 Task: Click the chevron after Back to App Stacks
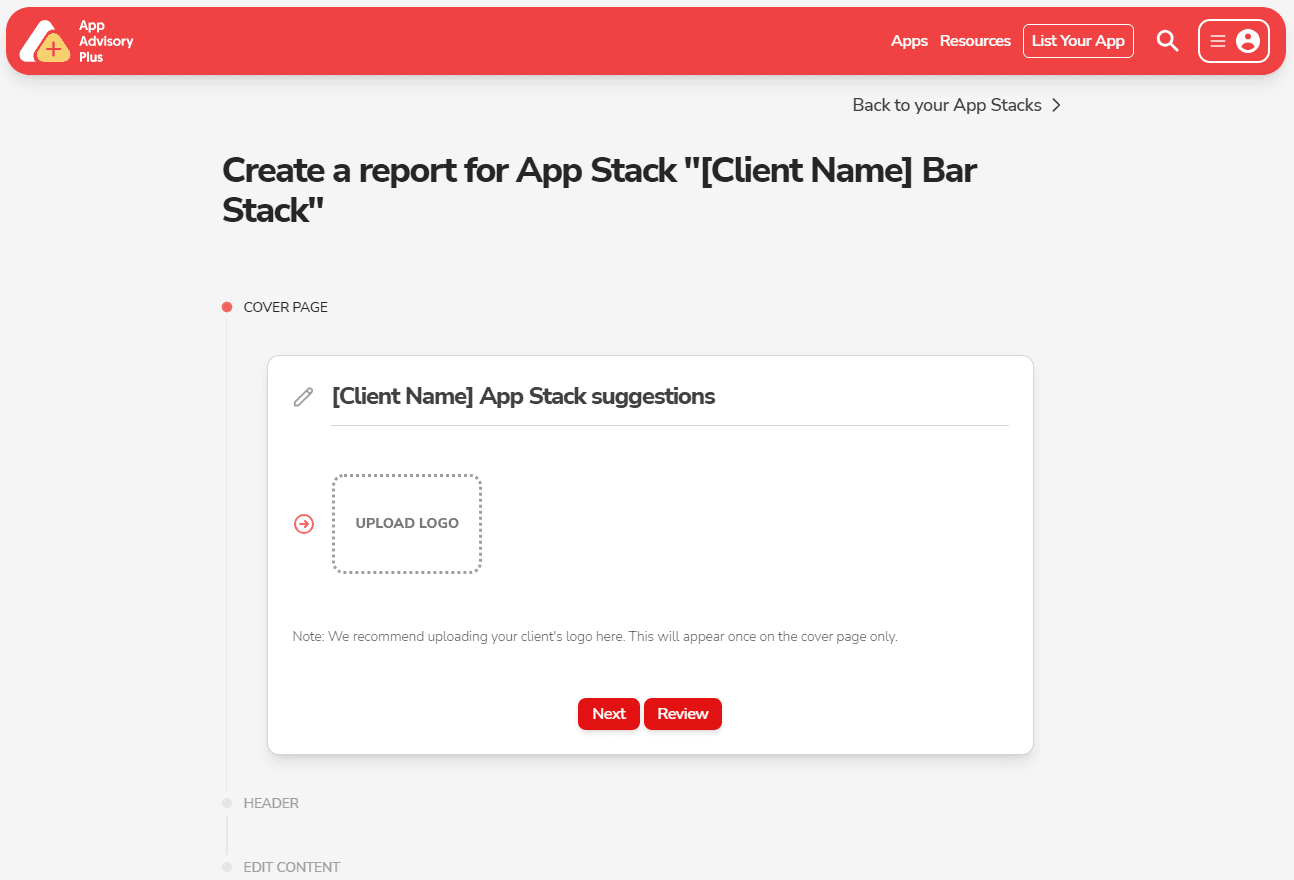1057,105
